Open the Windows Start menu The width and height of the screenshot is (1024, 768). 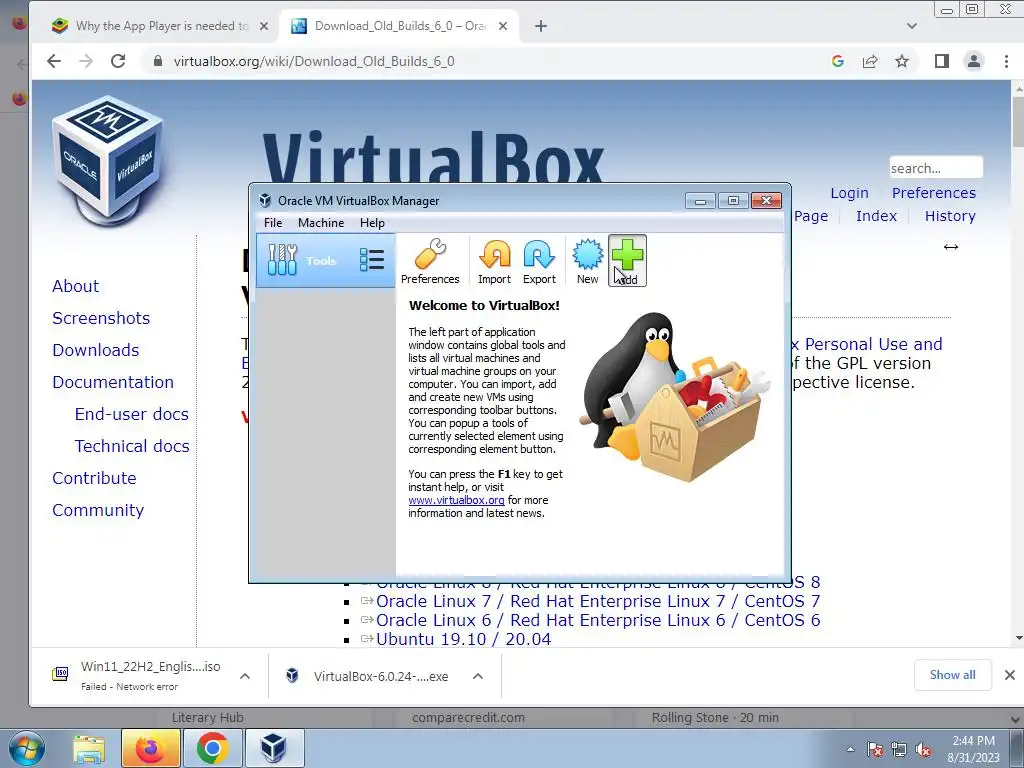click(x=27, y=748)
